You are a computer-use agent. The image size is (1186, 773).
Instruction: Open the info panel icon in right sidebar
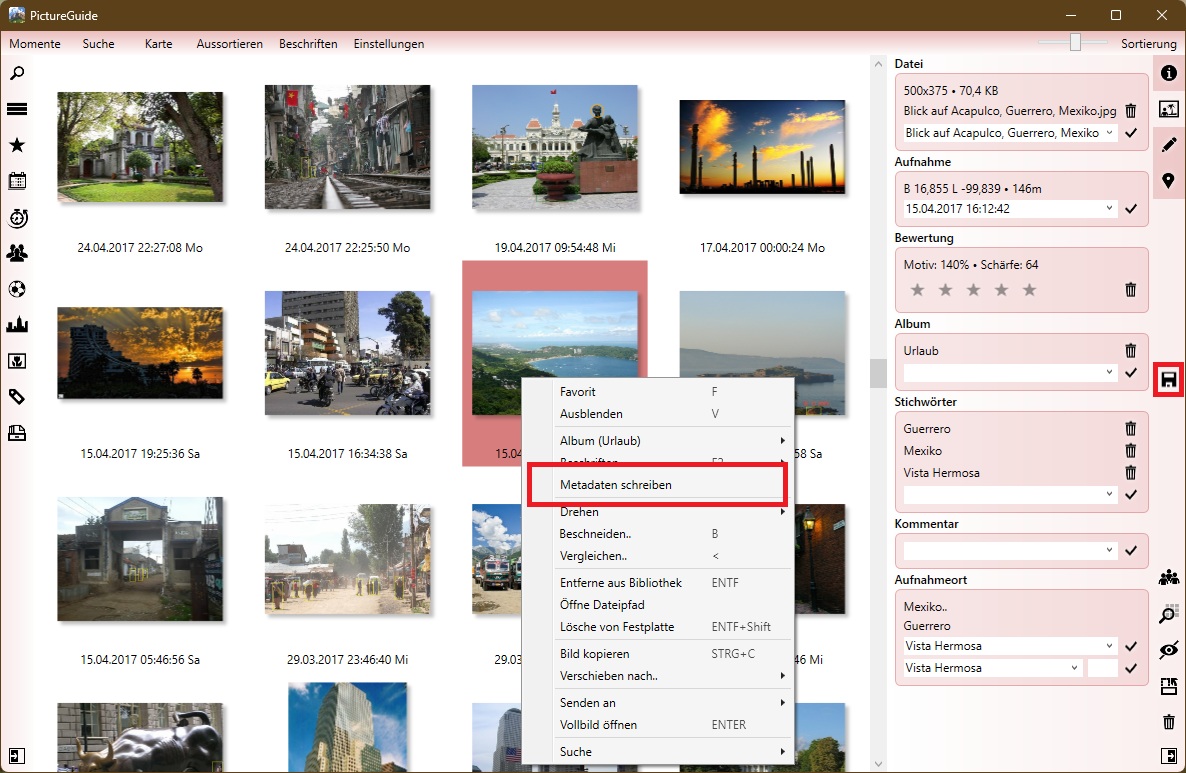[1167, 73]
